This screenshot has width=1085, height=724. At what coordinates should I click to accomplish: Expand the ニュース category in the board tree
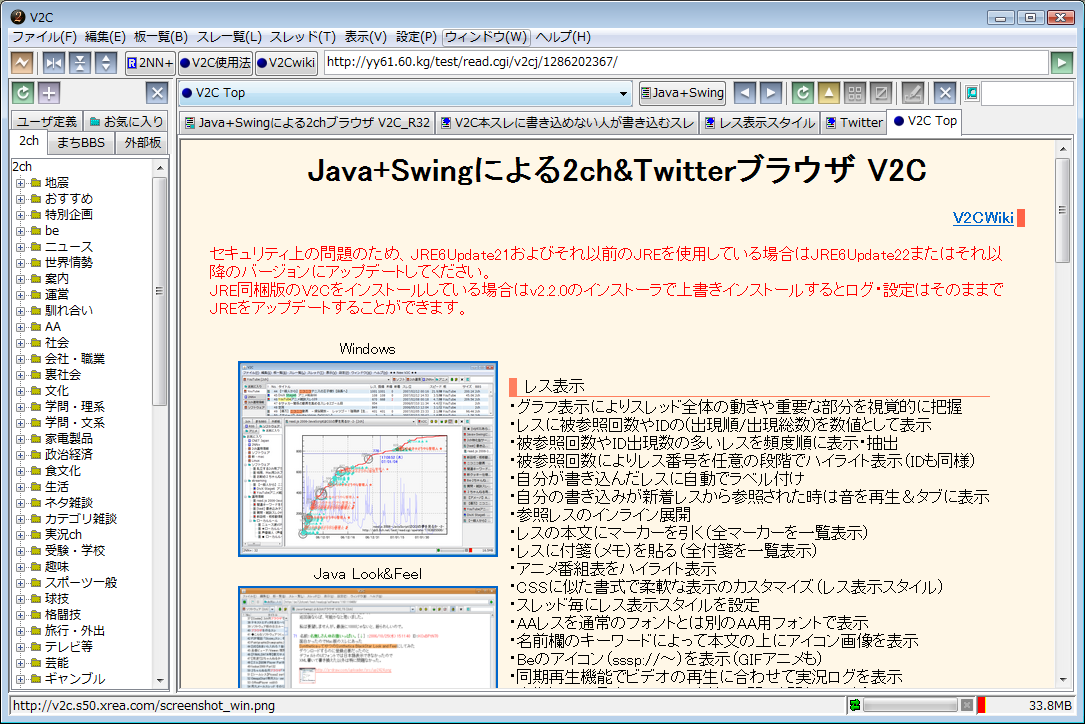(x=20, y=247)
